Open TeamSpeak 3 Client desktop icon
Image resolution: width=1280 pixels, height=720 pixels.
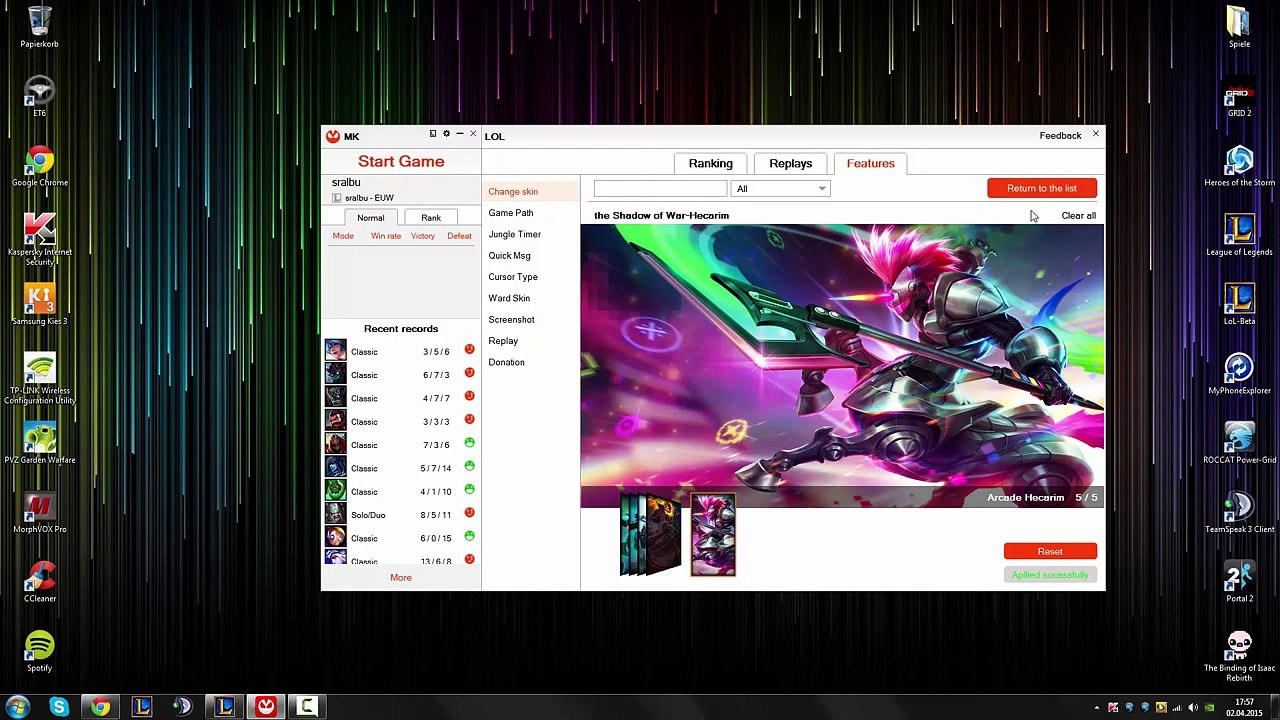click(x=1239, y=512)
